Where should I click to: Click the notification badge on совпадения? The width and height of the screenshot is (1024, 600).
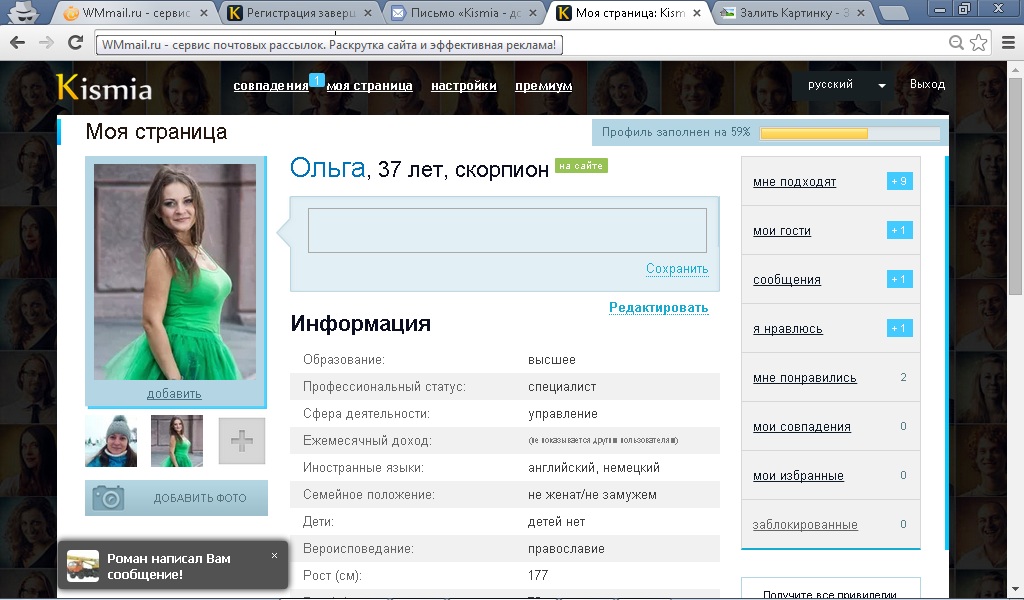tap(316, 80)
